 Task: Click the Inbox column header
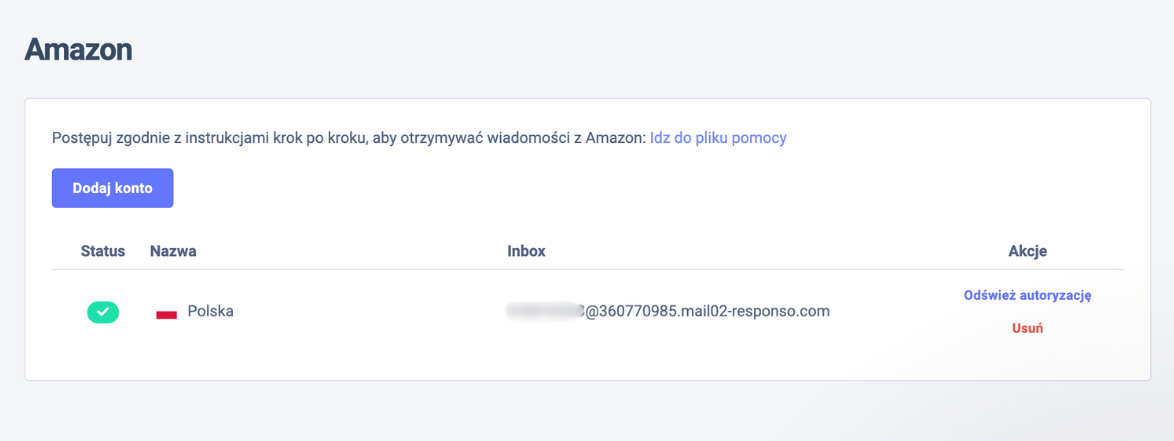(526, 251)
